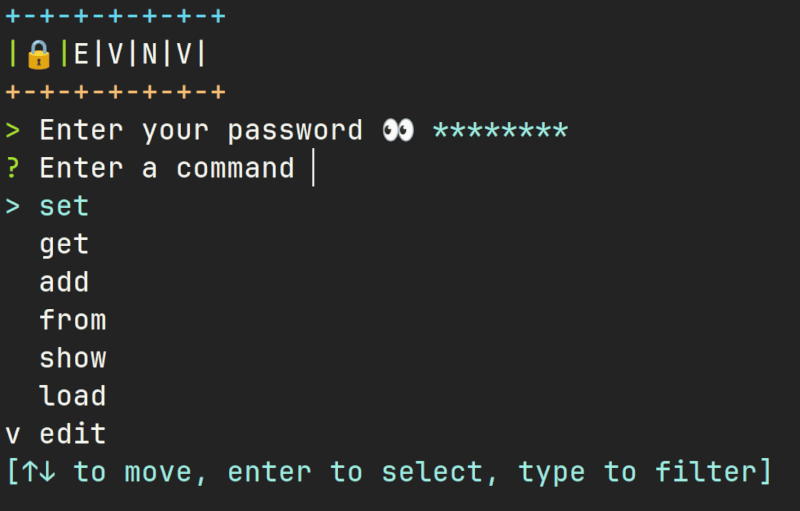Click letter E in the banner logo
Viewport: 800px width, 511px height.
[81, 54]
